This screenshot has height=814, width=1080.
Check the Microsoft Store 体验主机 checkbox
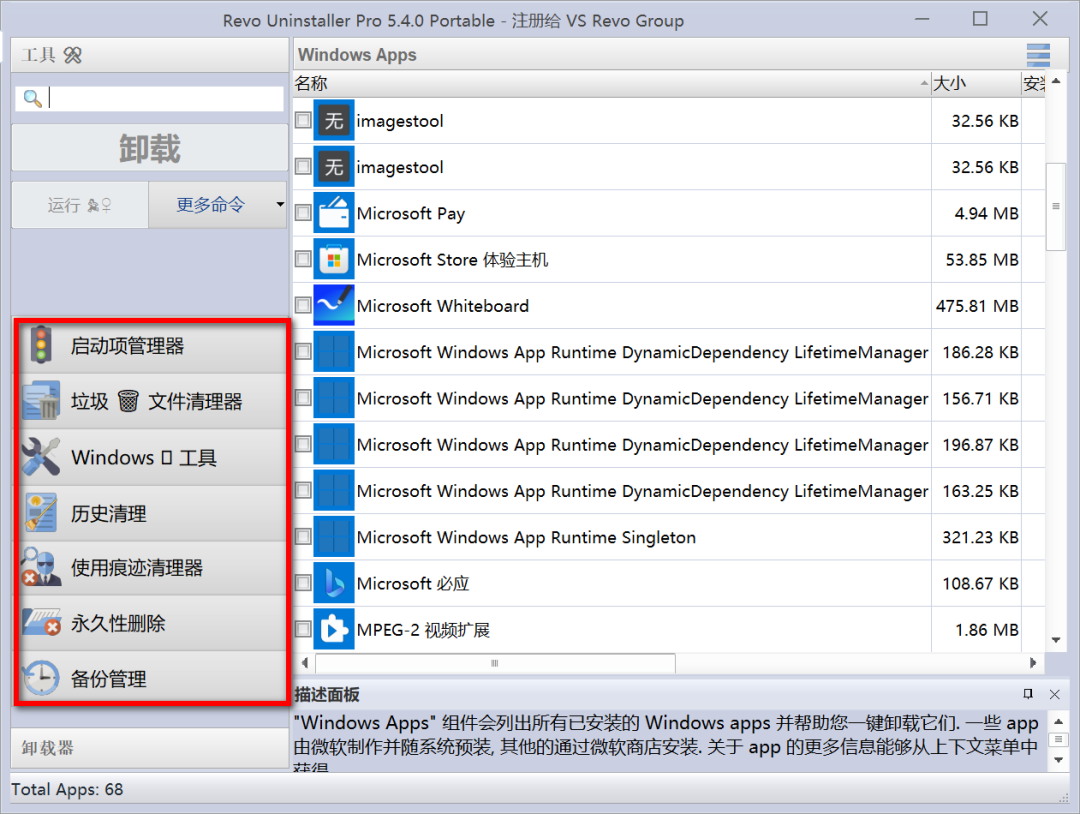pos(303,258)
